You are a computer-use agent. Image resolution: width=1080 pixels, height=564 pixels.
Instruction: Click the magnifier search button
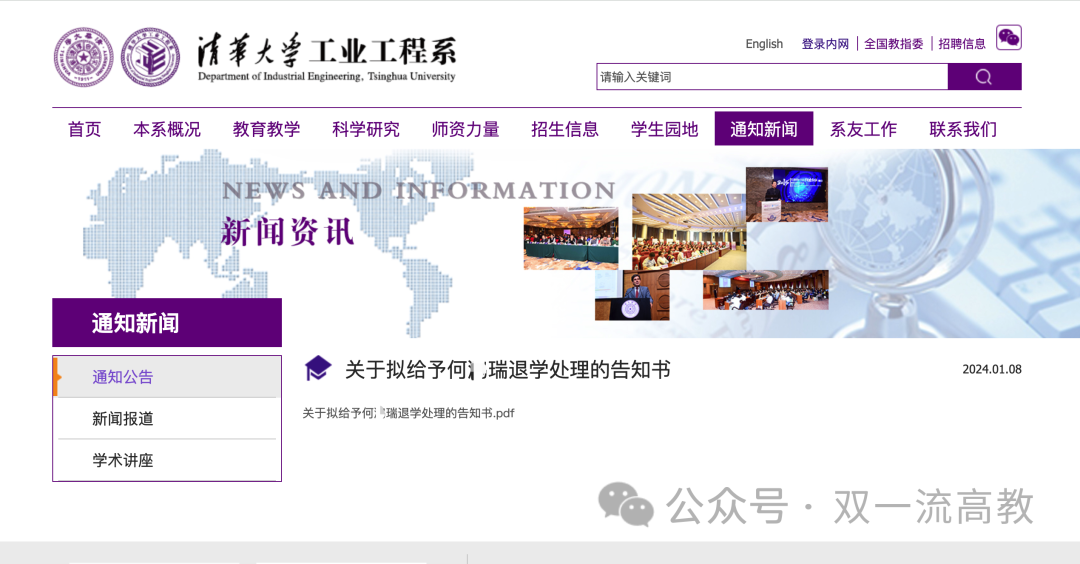984,77
